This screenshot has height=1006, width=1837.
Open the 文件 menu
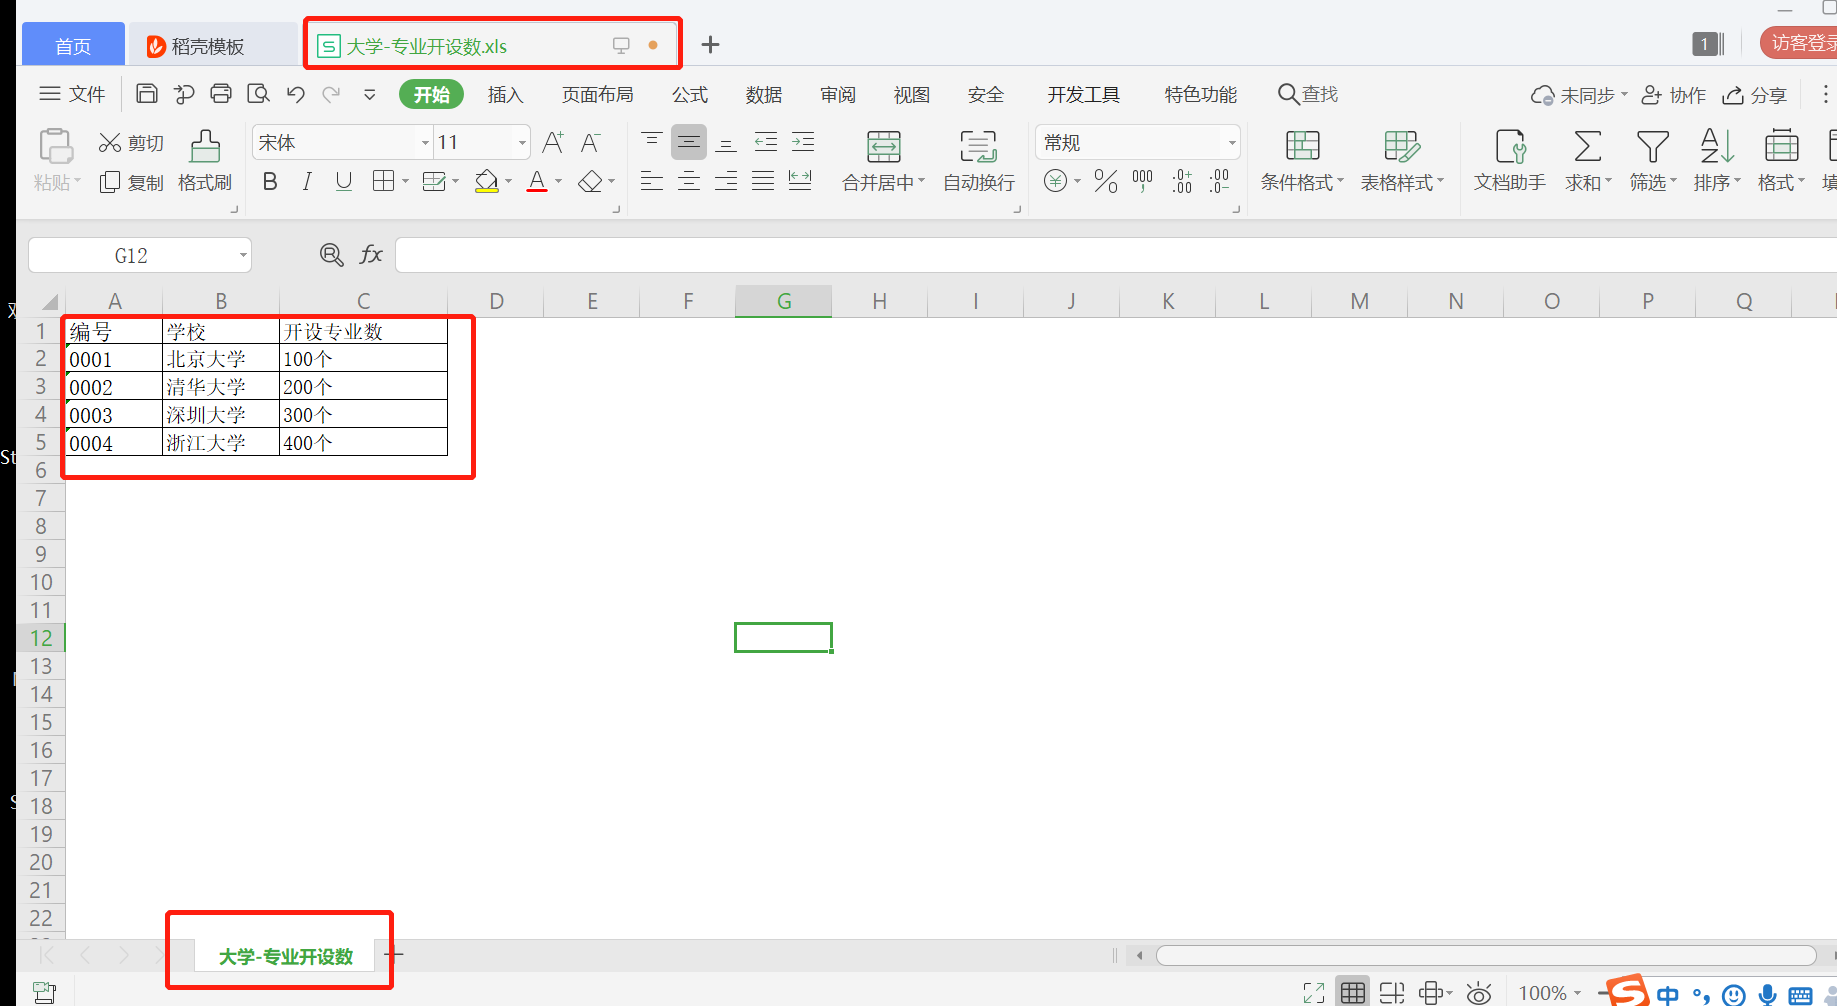(72, 94)
